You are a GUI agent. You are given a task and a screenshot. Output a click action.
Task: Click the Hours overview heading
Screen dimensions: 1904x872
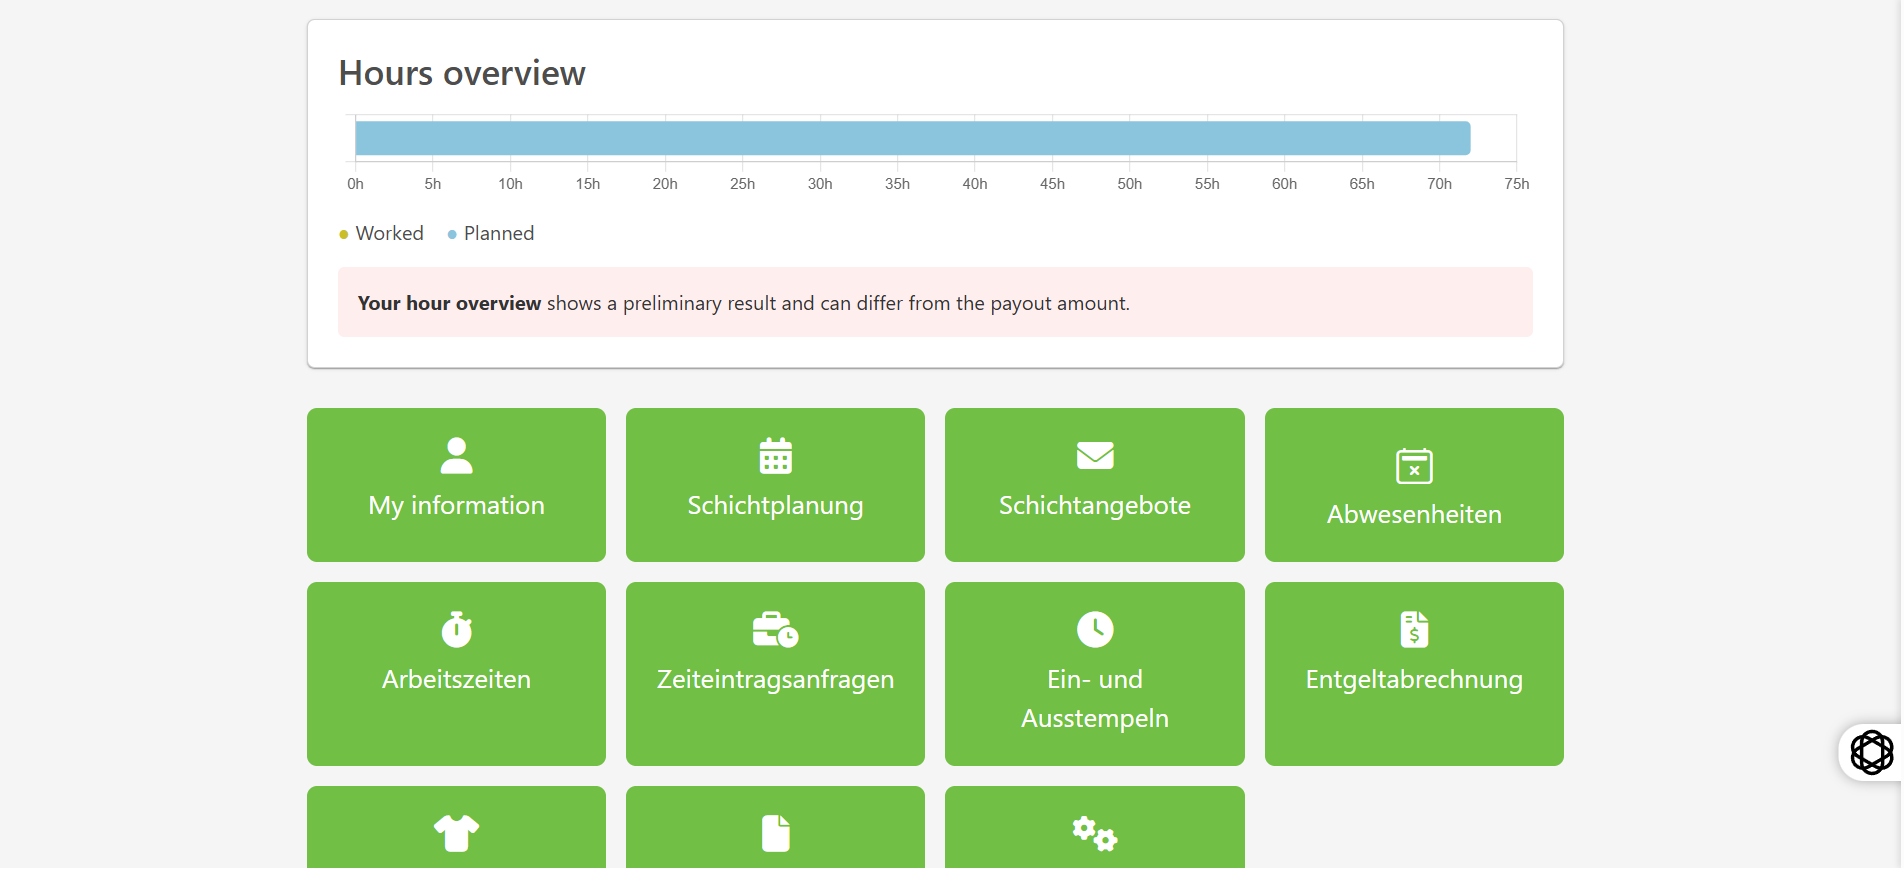(462, 73)
